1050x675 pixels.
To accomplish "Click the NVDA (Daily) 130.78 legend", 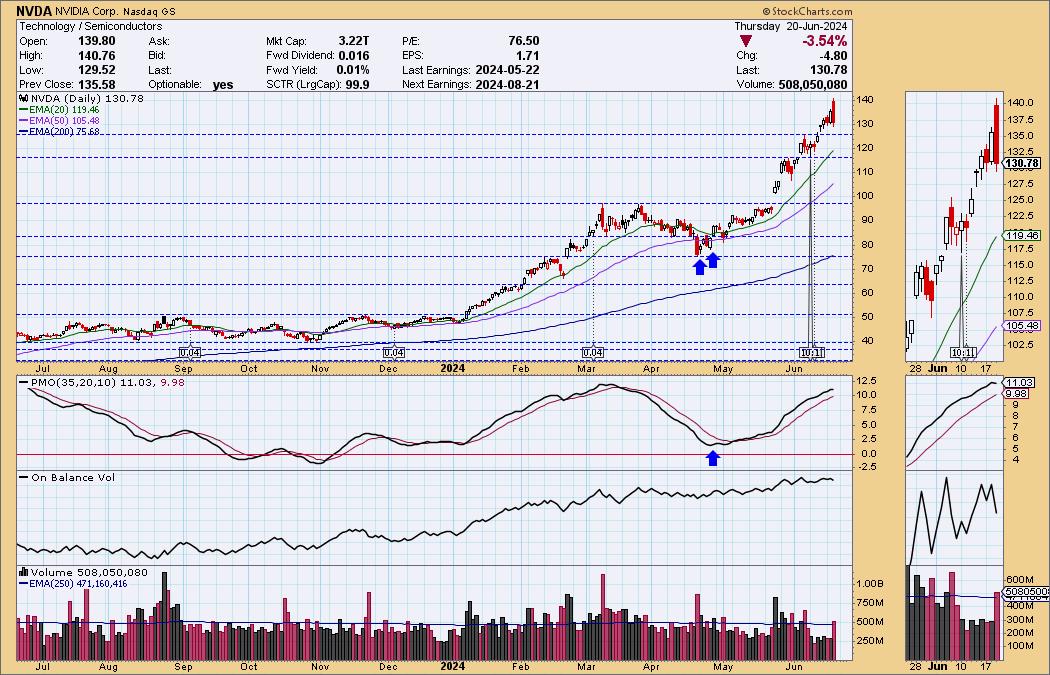I will coord(81,98).
